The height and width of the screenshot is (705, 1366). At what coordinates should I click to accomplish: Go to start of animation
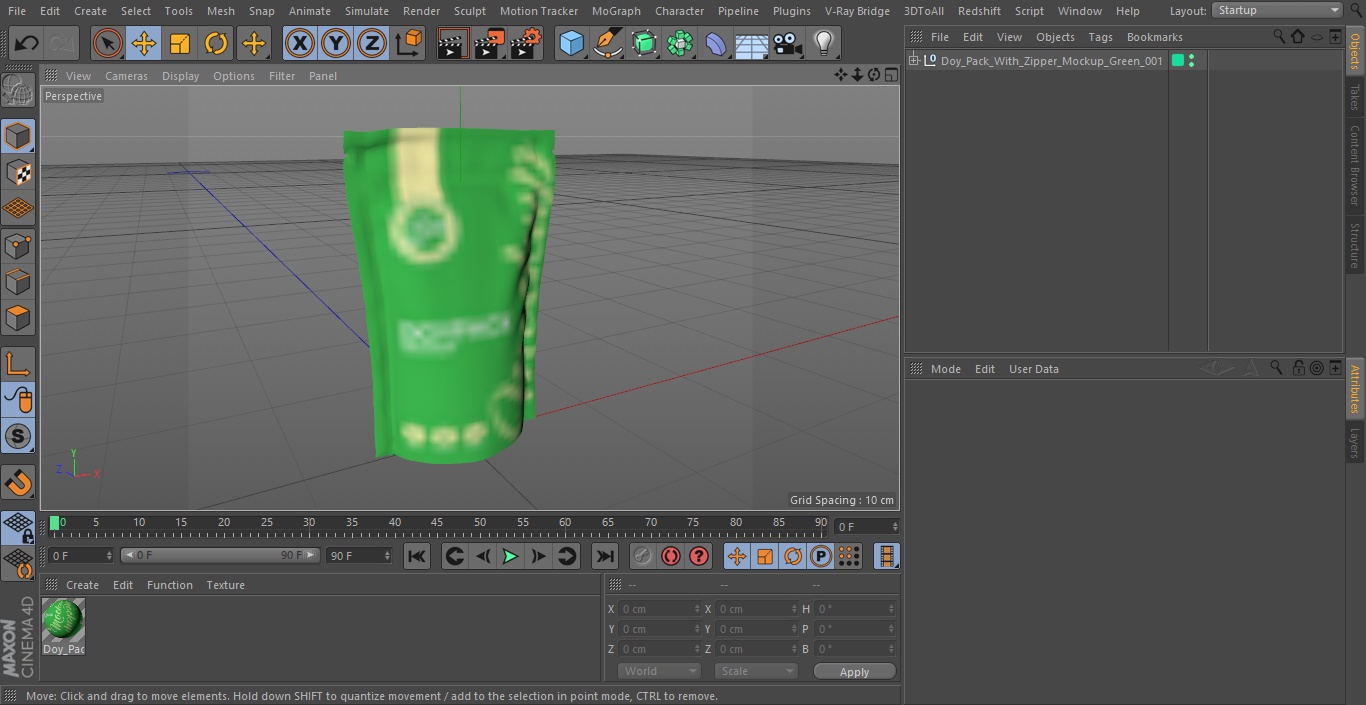coord(417,556)
